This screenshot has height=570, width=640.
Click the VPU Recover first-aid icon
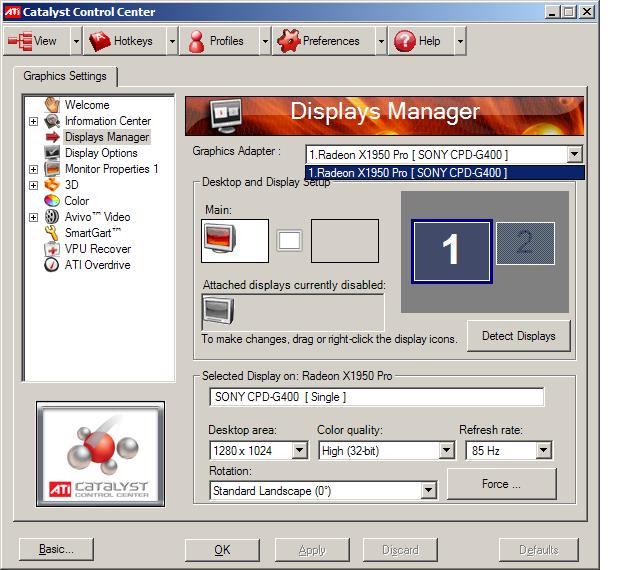52,249
